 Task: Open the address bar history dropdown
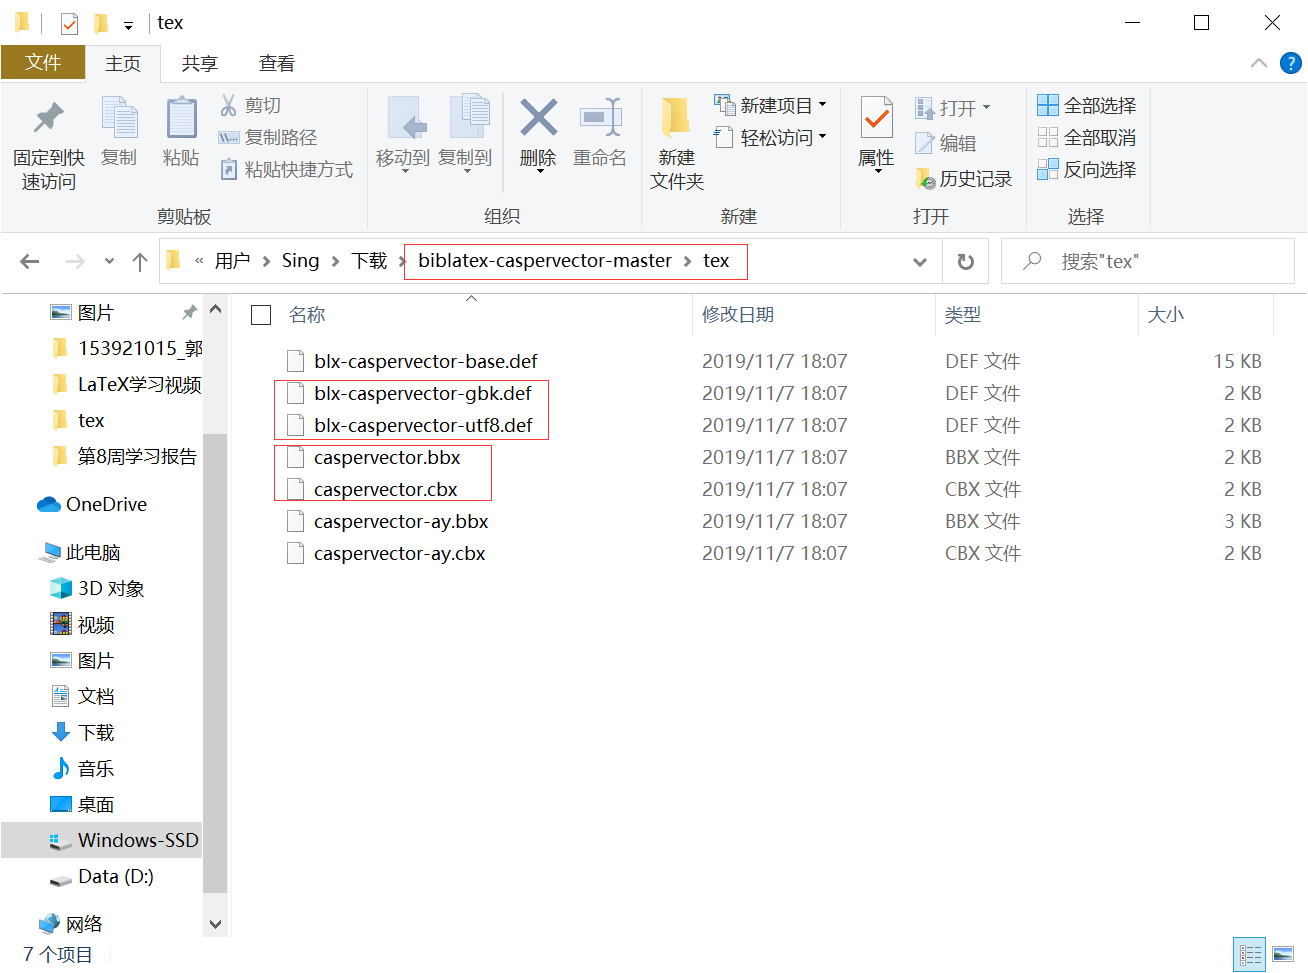[x=919, y=261]
